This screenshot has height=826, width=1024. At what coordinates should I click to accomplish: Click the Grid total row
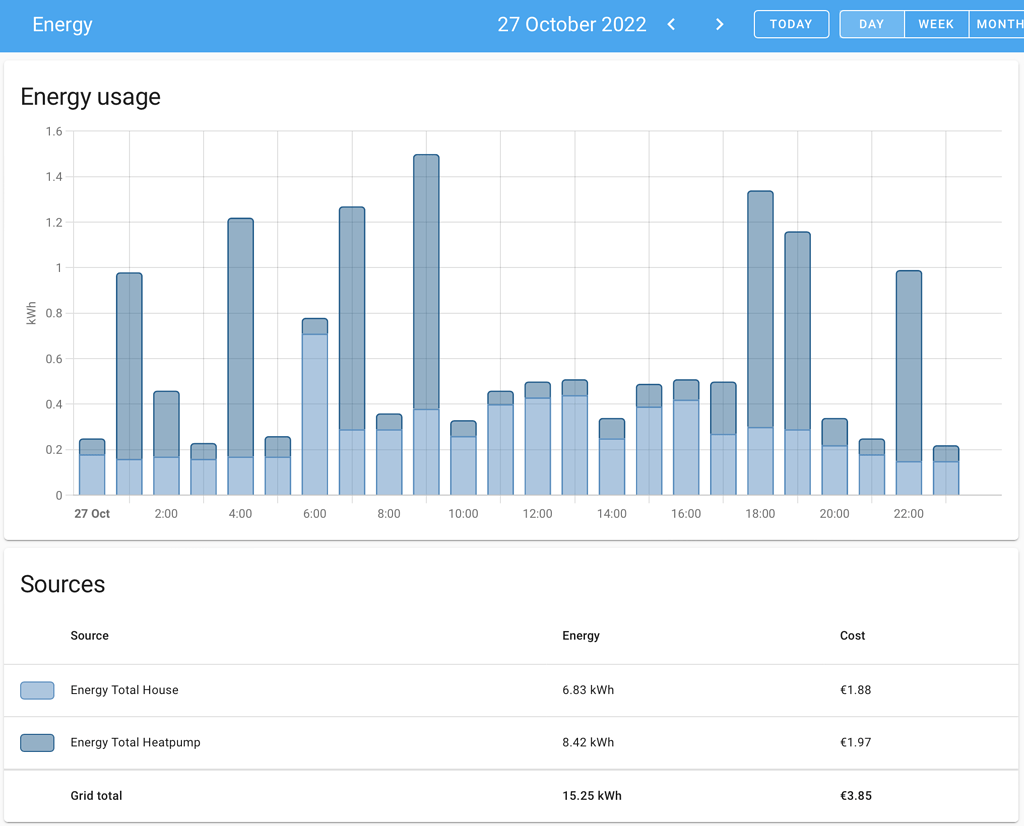(300, 796)
